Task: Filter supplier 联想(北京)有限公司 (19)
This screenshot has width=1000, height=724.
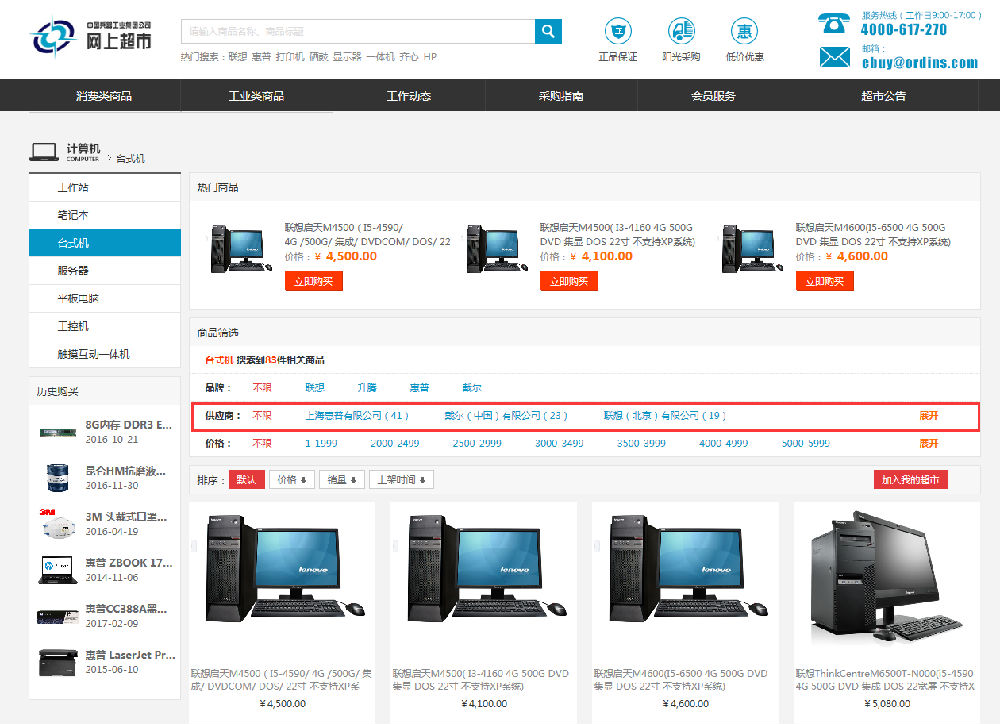Action: tap(665, 415)
